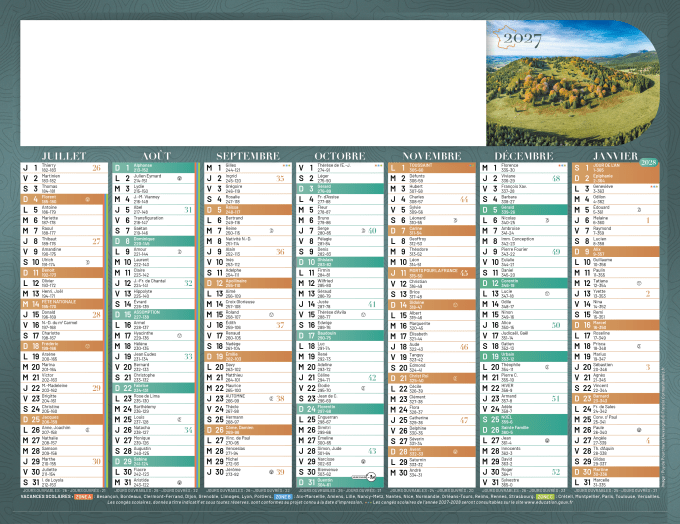Click moon phase icon on 2 August

pyautogui.click(x=178, y=177)
